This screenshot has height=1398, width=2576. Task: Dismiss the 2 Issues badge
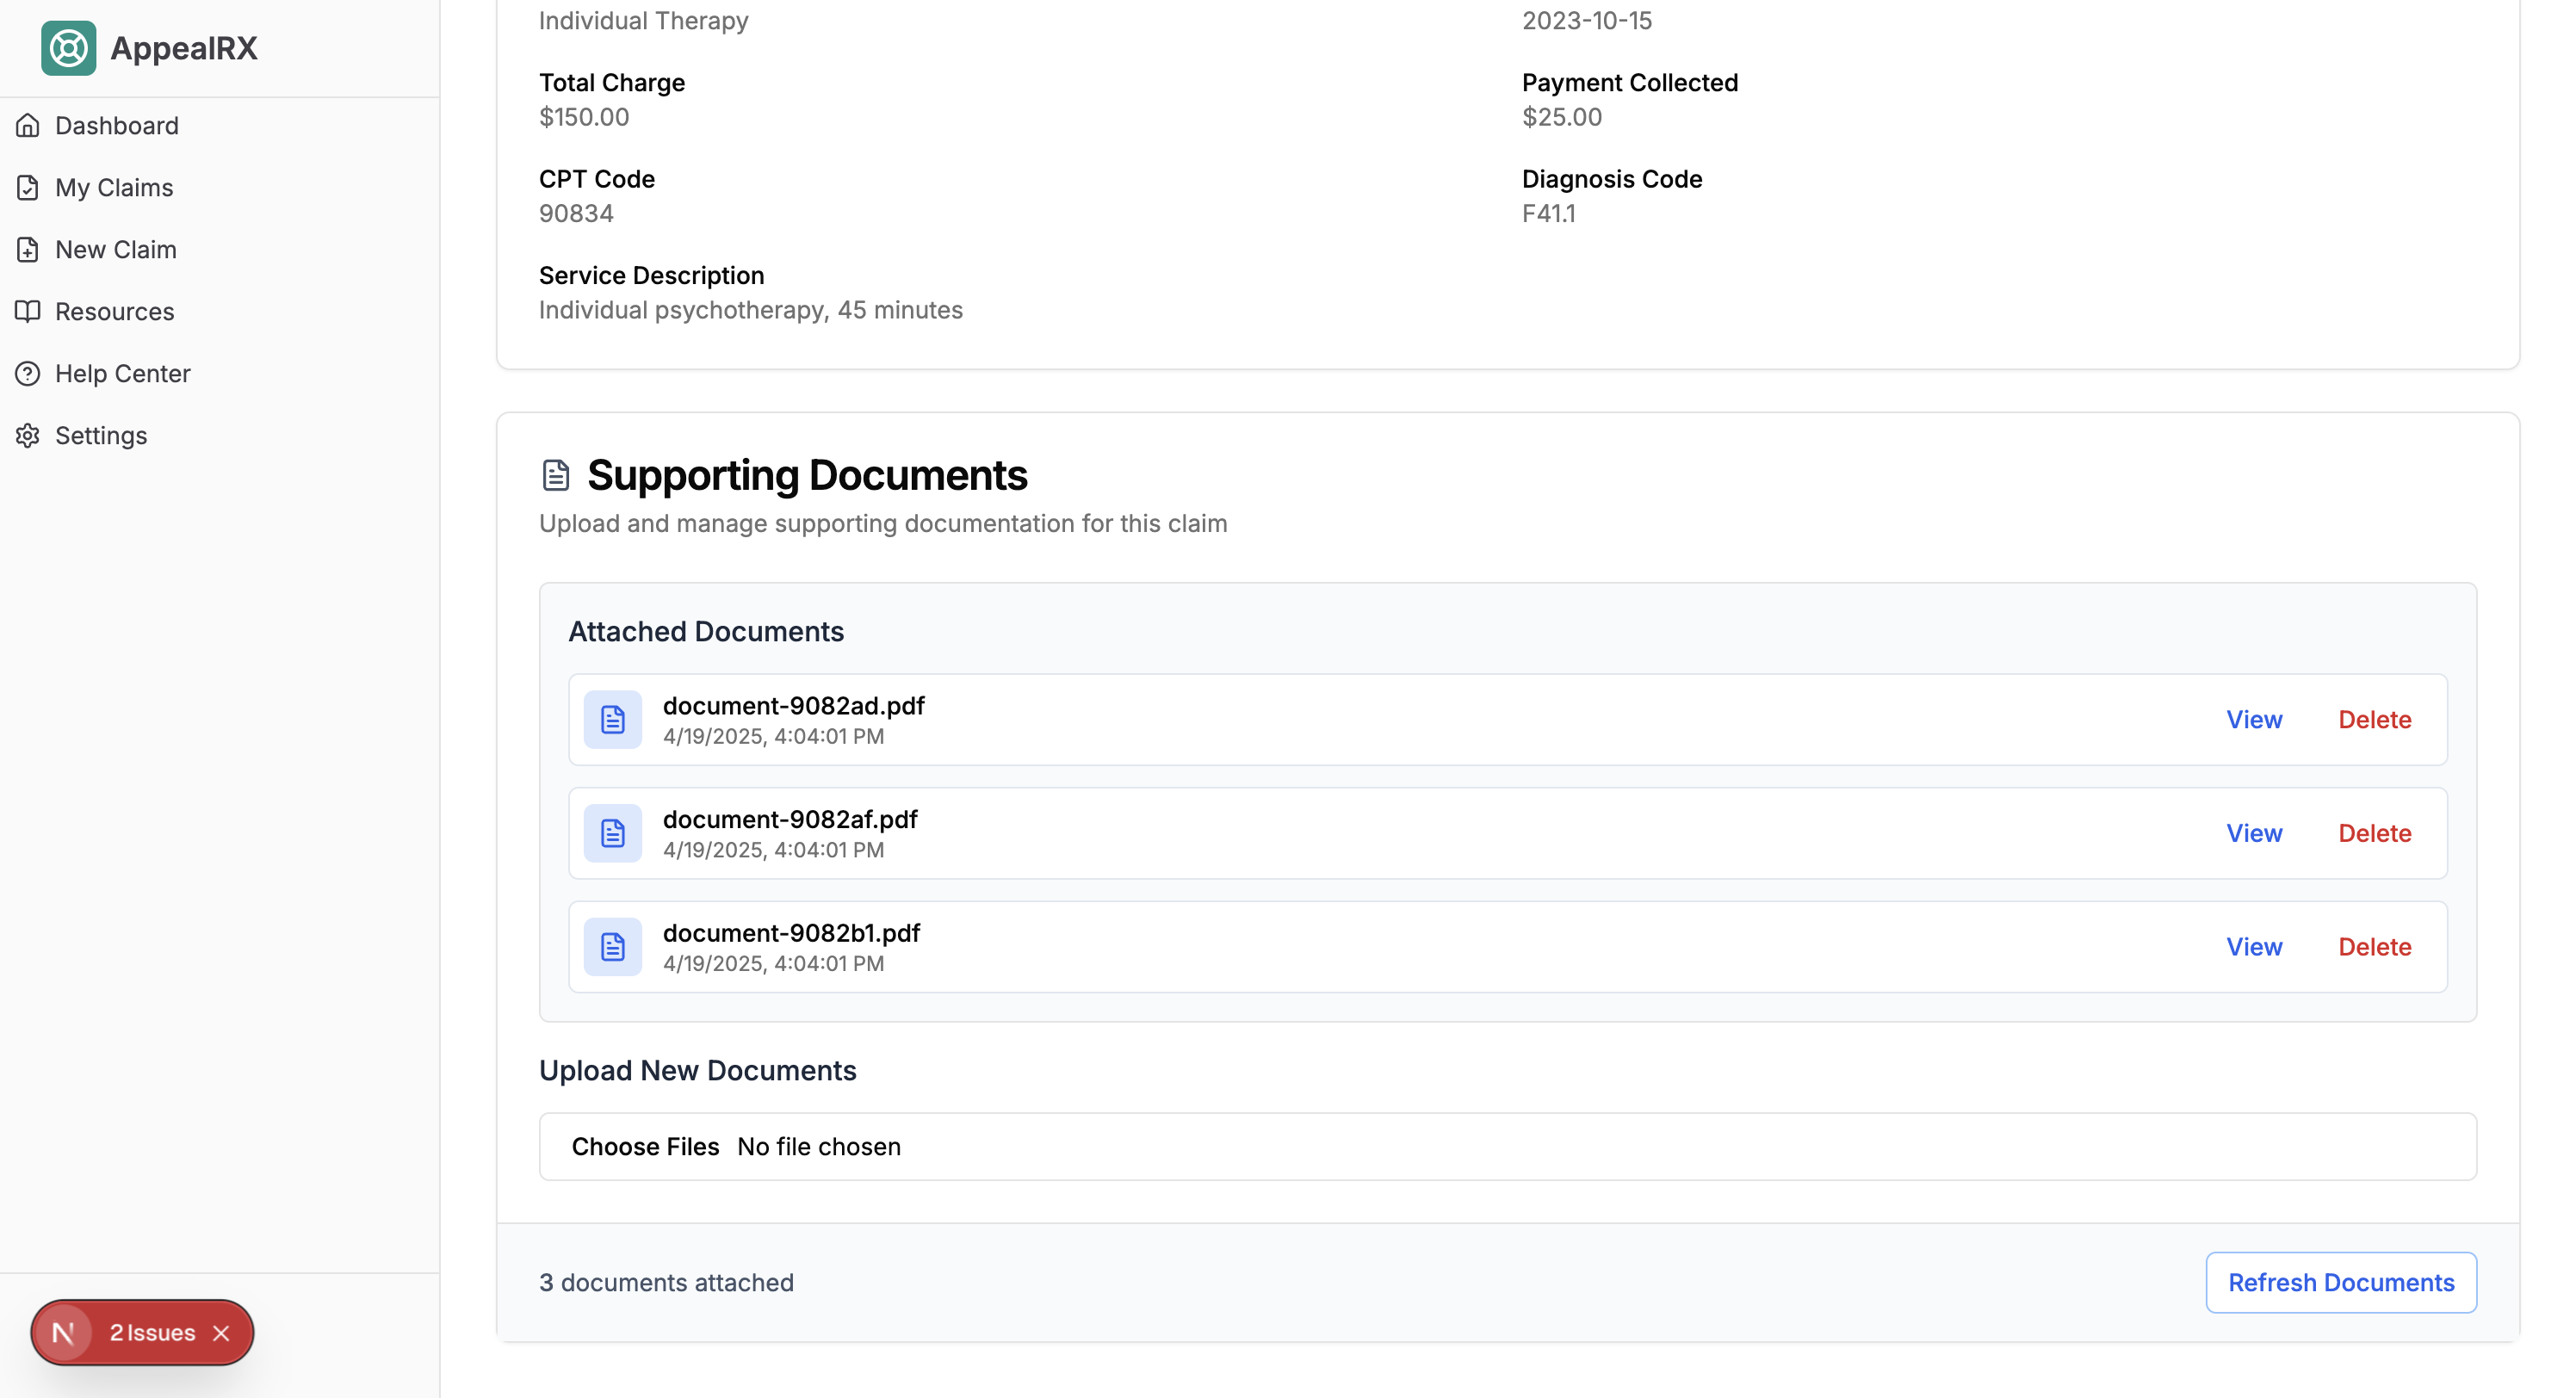pos(222,1333)
